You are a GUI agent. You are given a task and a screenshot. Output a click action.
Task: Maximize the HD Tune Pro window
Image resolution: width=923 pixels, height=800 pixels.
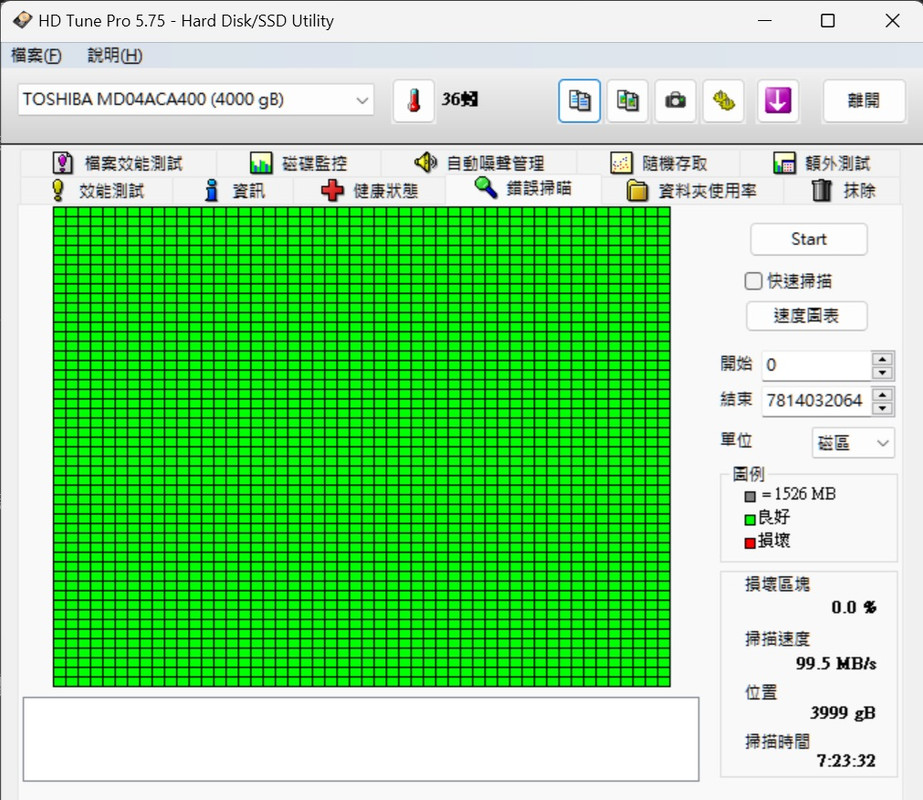(x=828, y=21)
